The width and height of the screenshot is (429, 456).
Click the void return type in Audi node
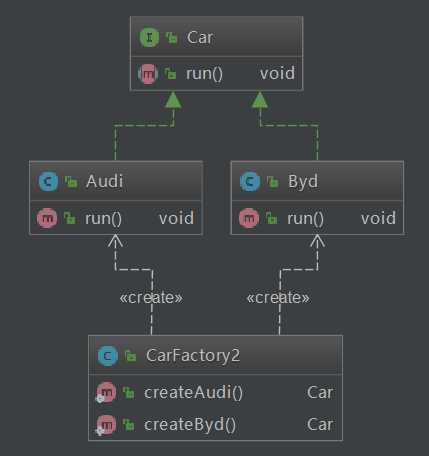[176, 218]
